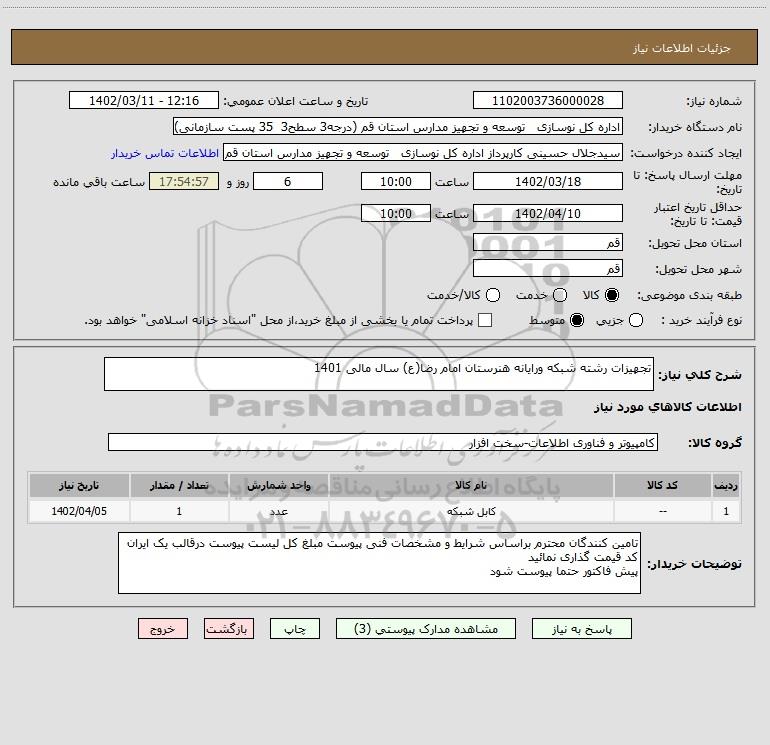Click the price validity time field 10:00

[x=396, y=214]
